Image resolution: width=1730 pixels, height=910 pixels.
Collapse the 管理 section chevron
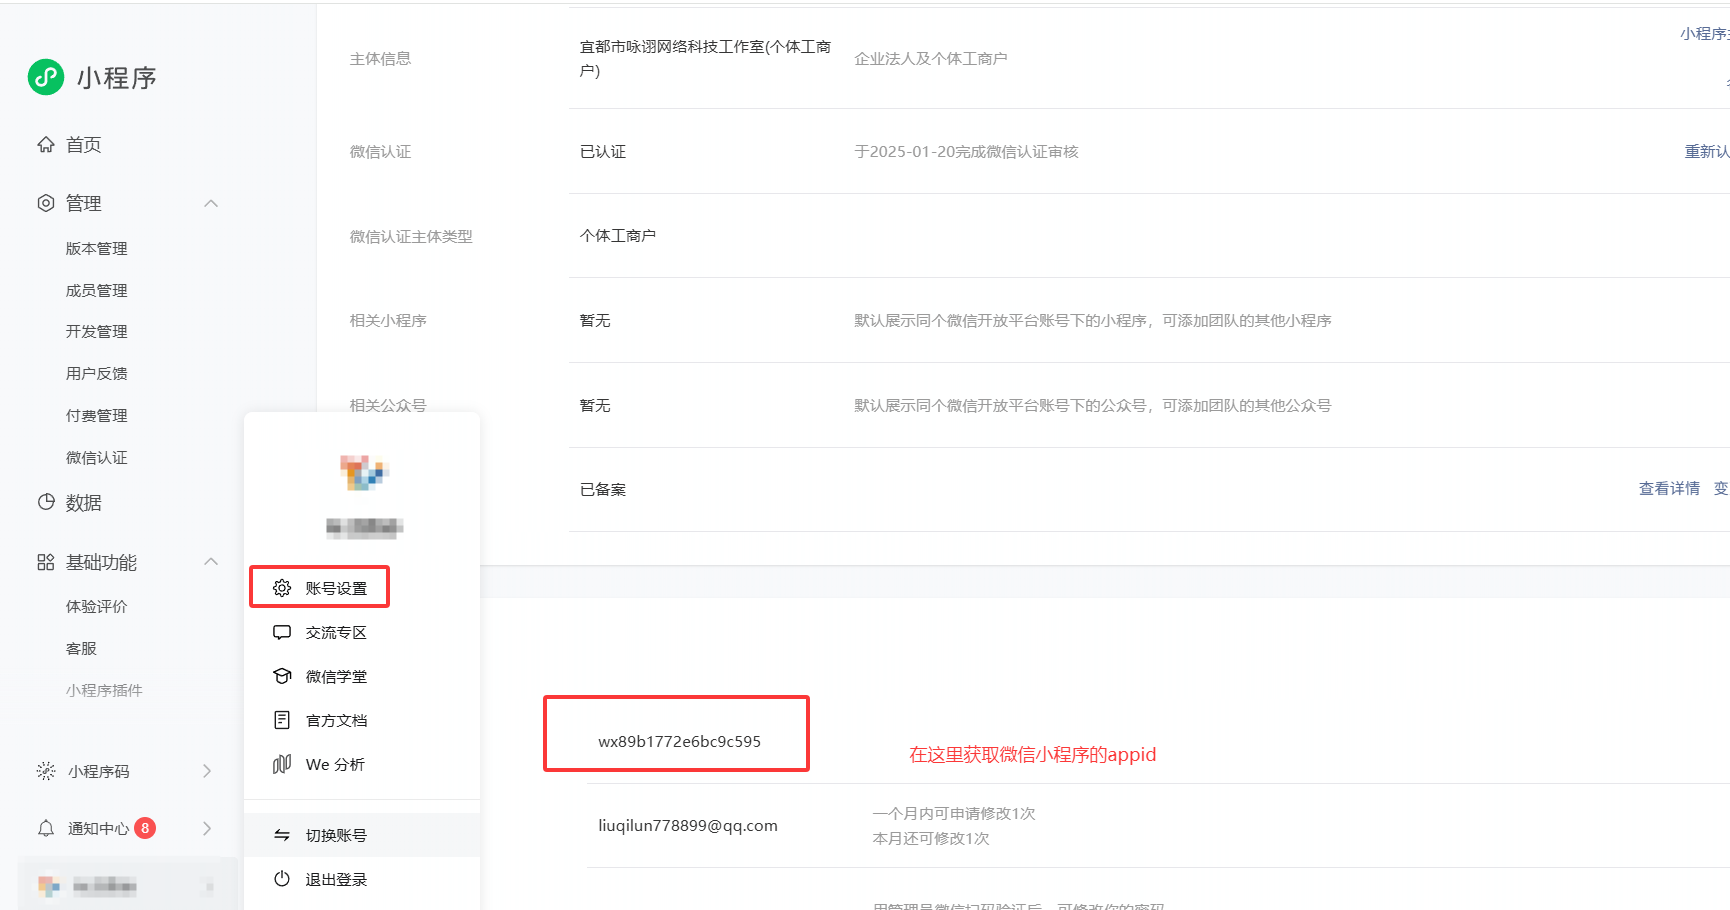coord(211,203)
